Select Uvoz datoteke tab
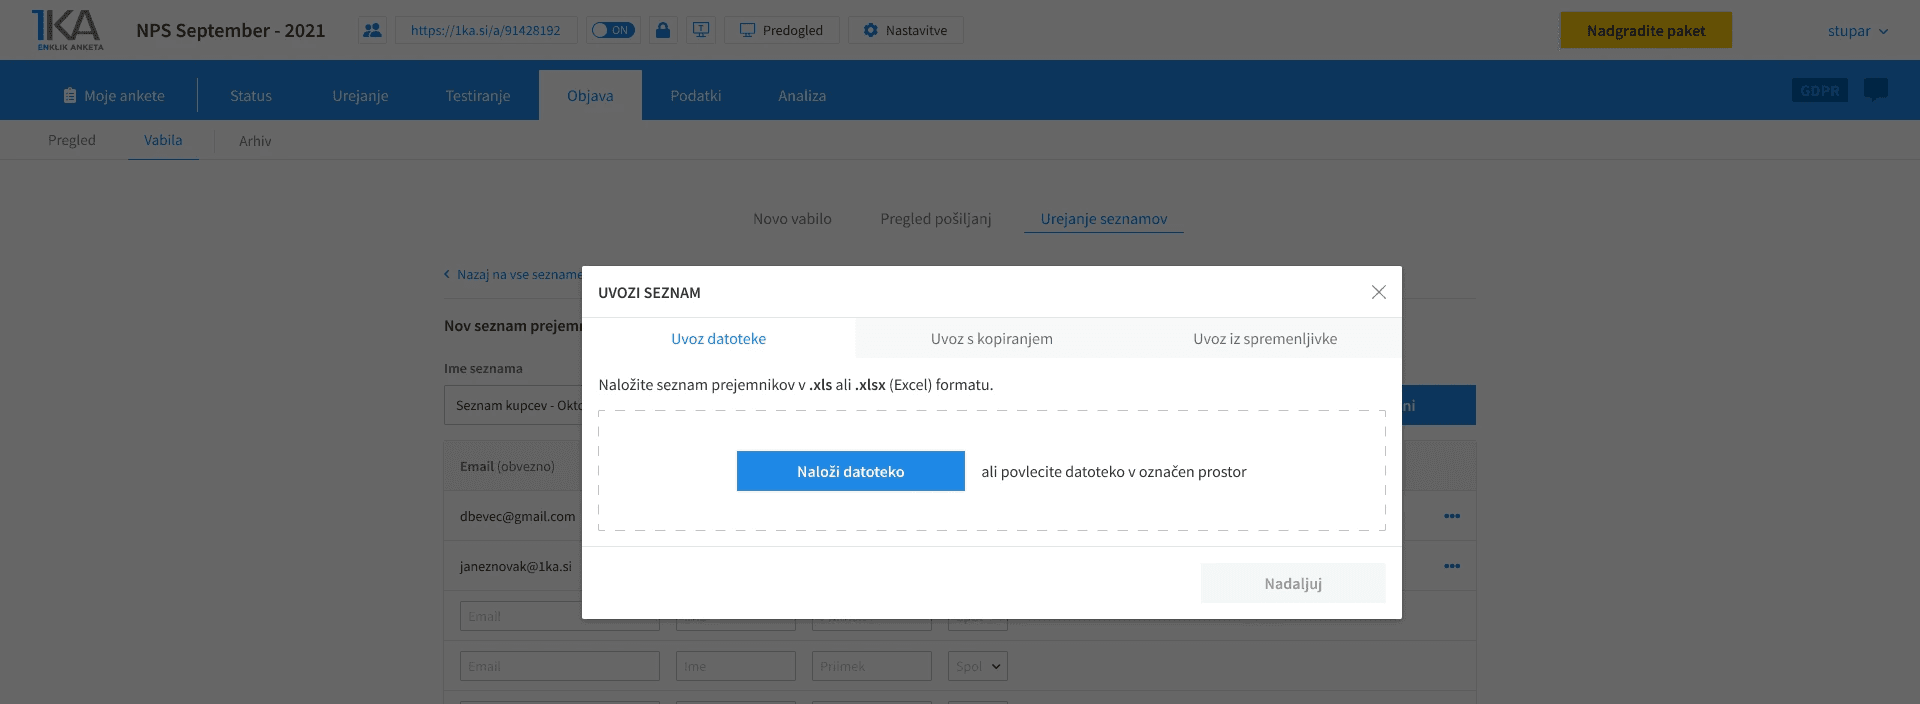The width and height of the screenshot is (1920, 704). pos(719,339)
